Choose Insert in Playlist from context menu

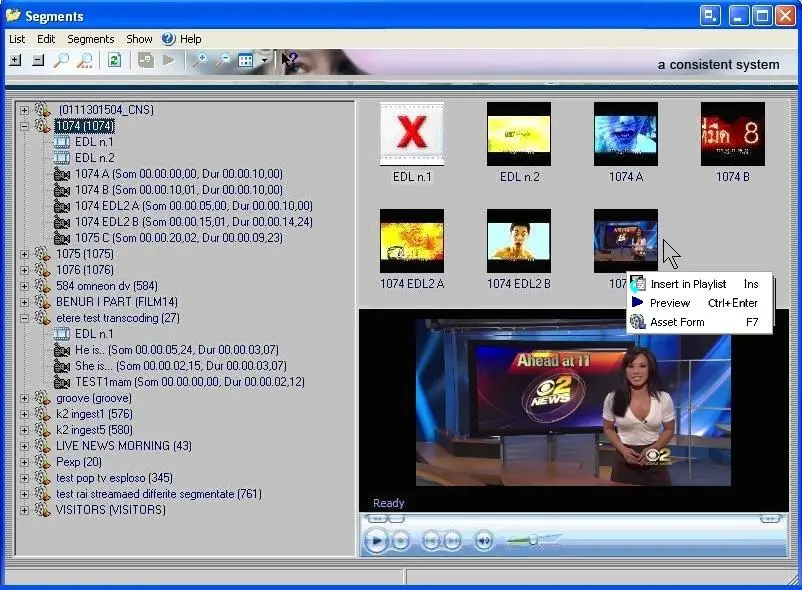[688, 284]
